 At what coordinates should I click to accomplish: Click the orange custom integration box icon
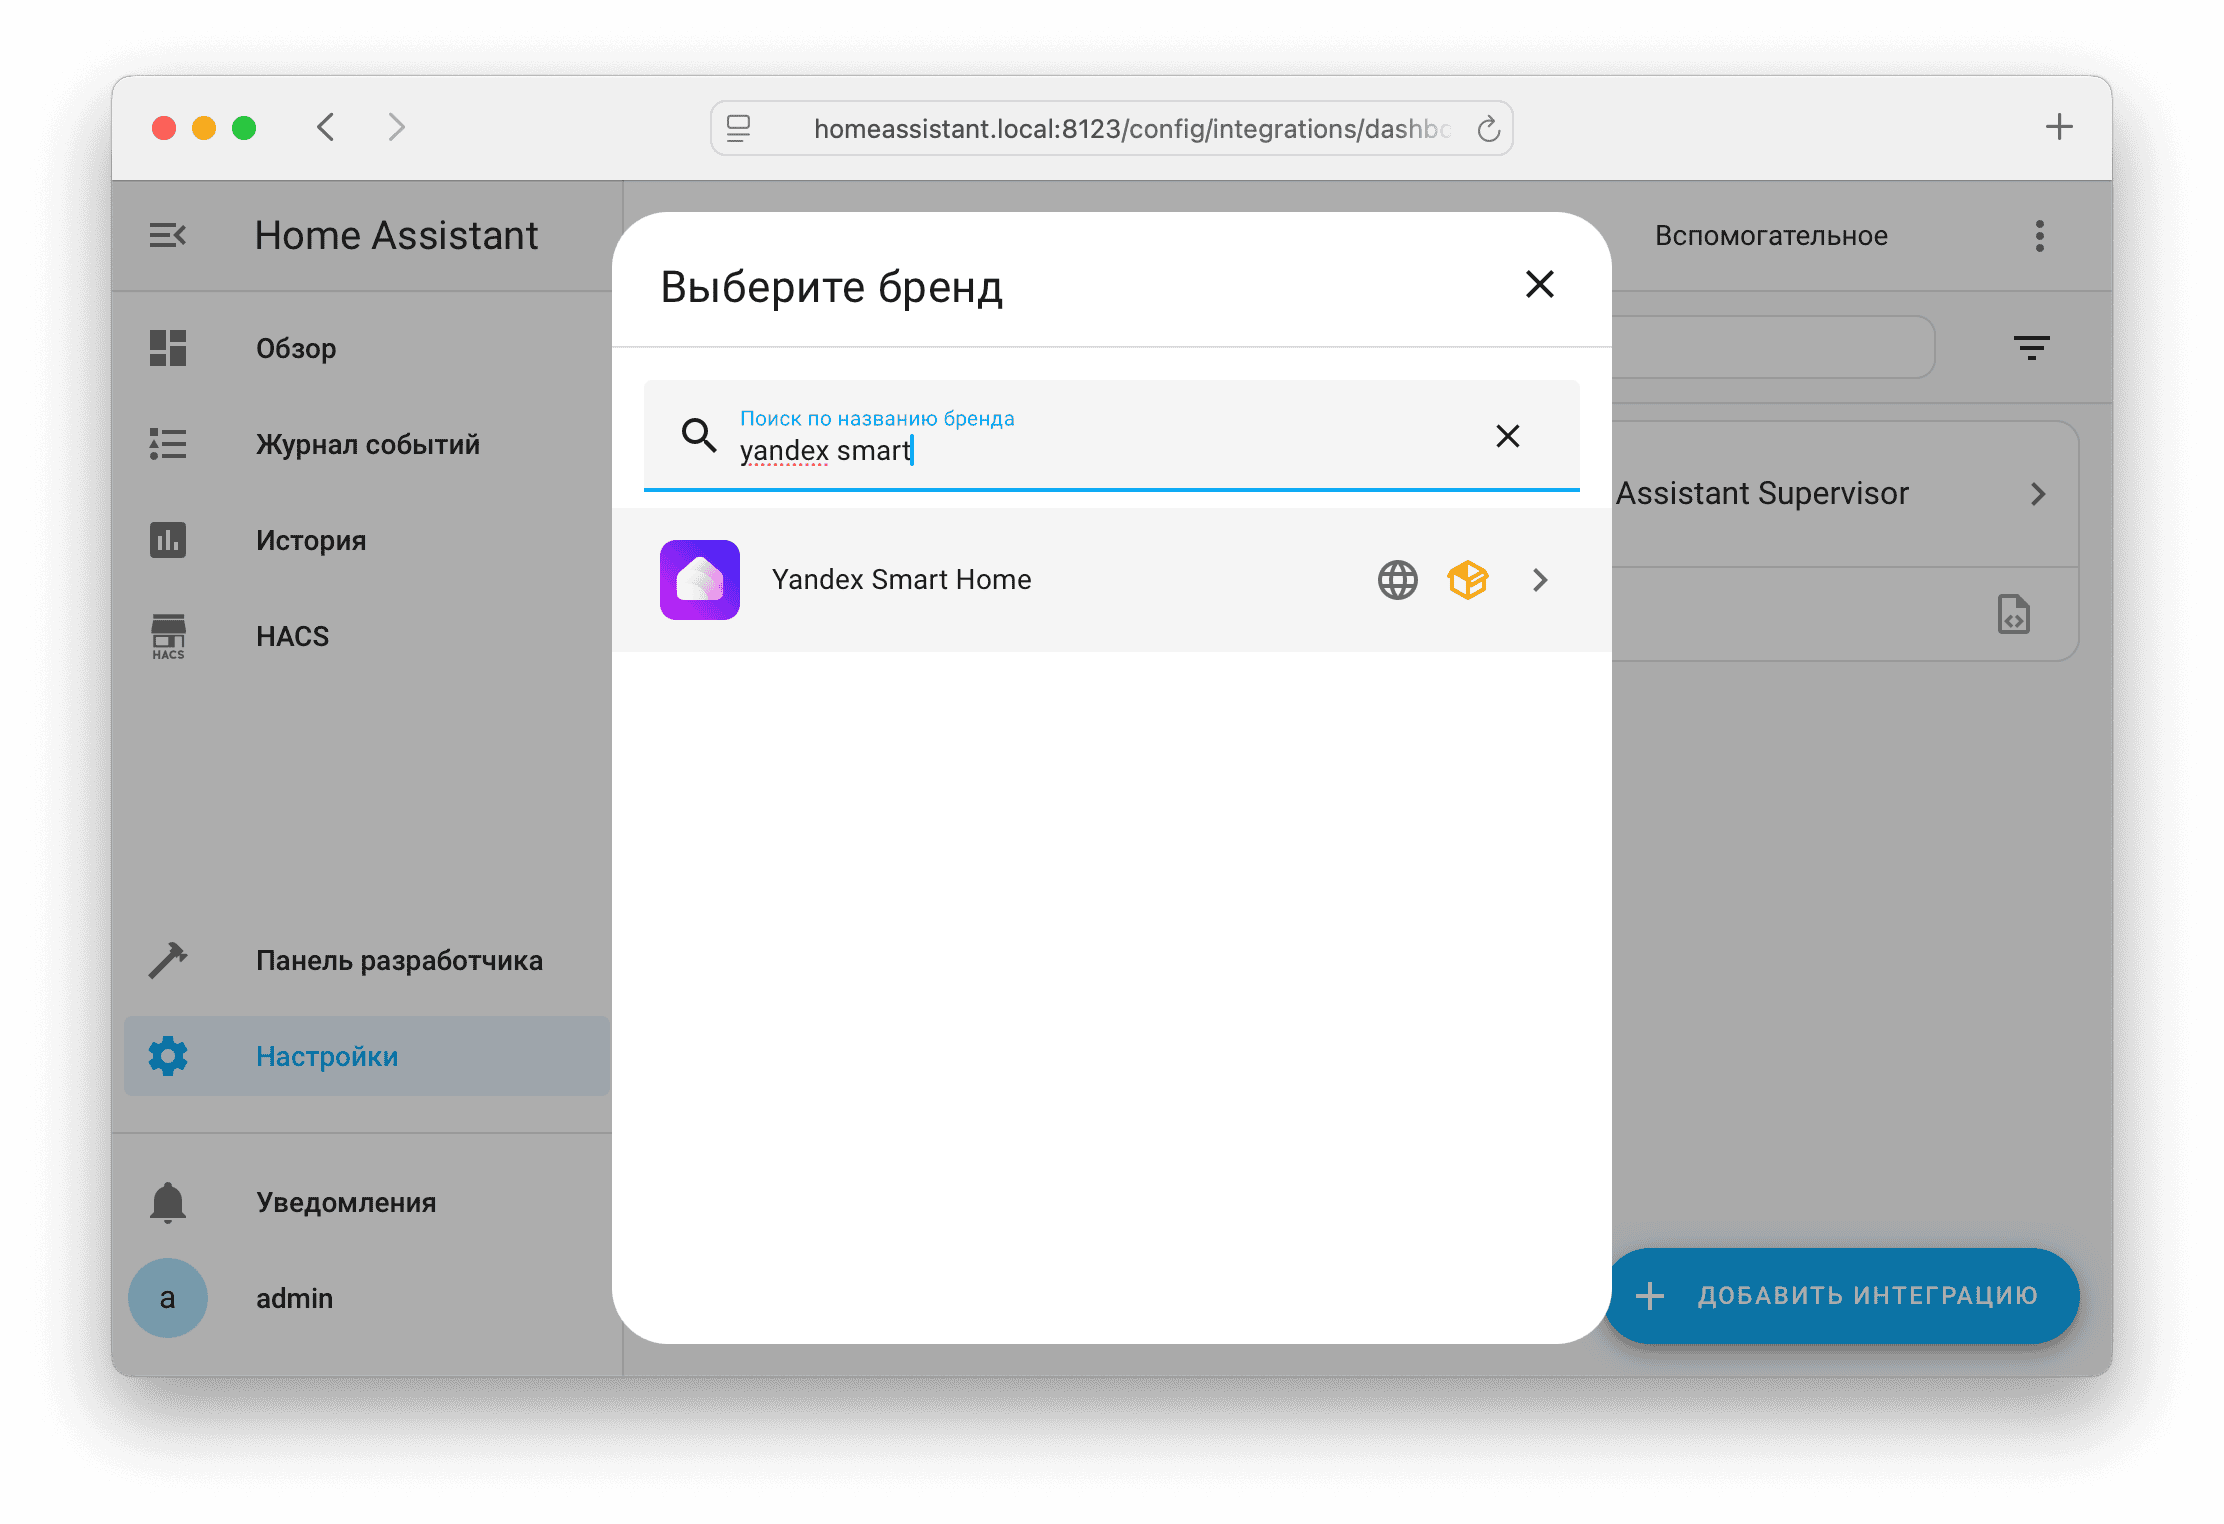1467,580
